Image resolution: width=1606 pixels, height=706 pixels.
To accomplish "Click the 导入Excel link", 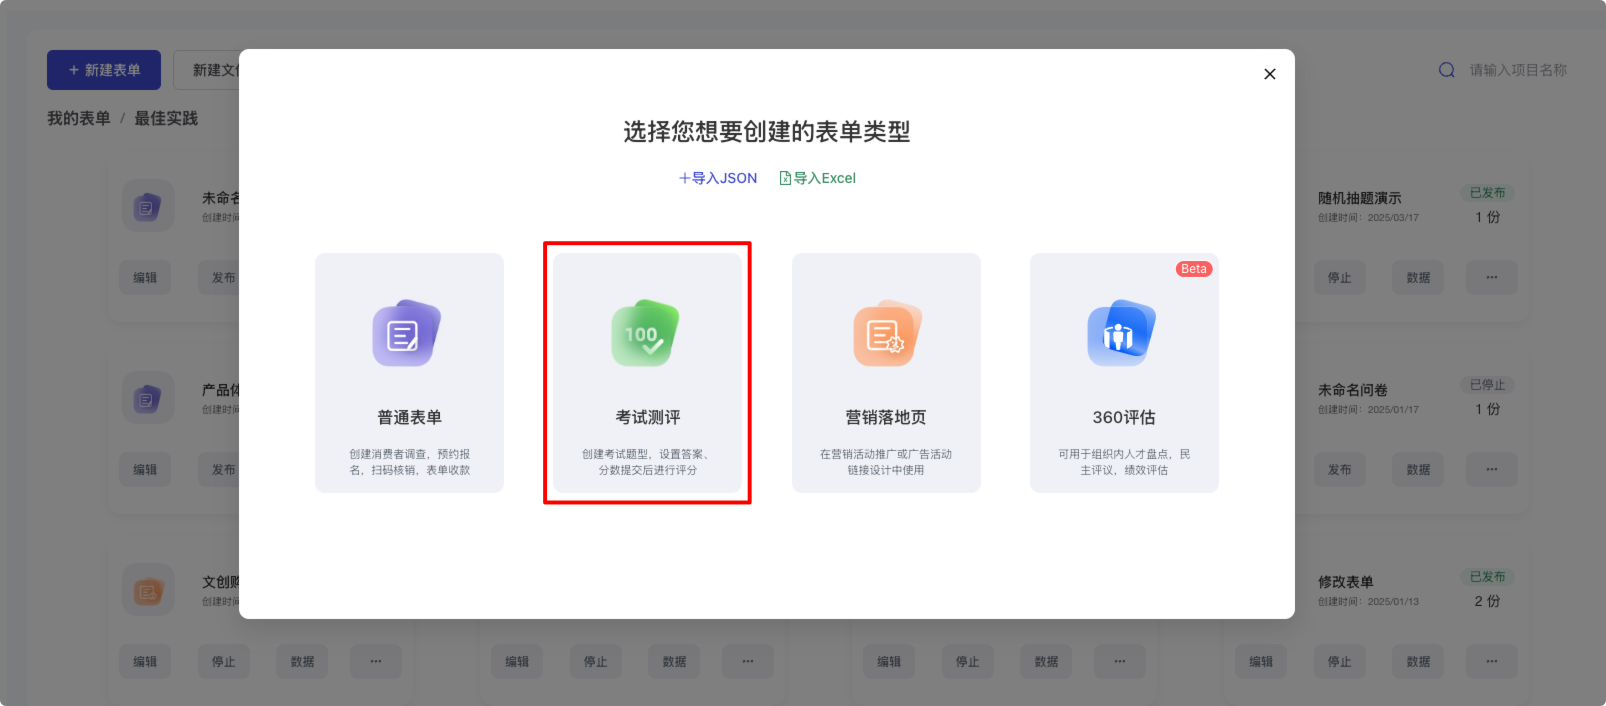I will coord(818,178).
